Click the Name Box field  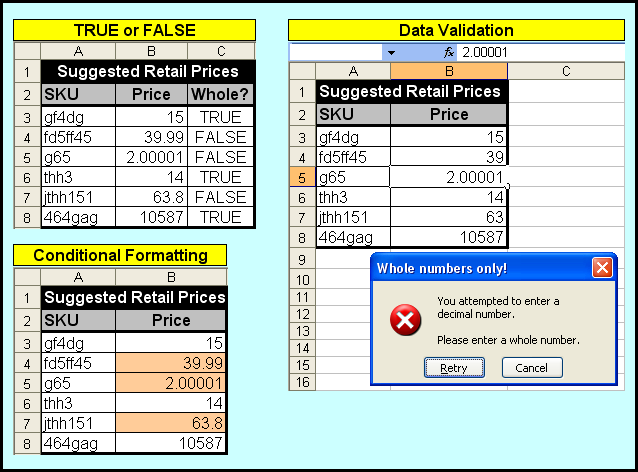coord(336,52)
